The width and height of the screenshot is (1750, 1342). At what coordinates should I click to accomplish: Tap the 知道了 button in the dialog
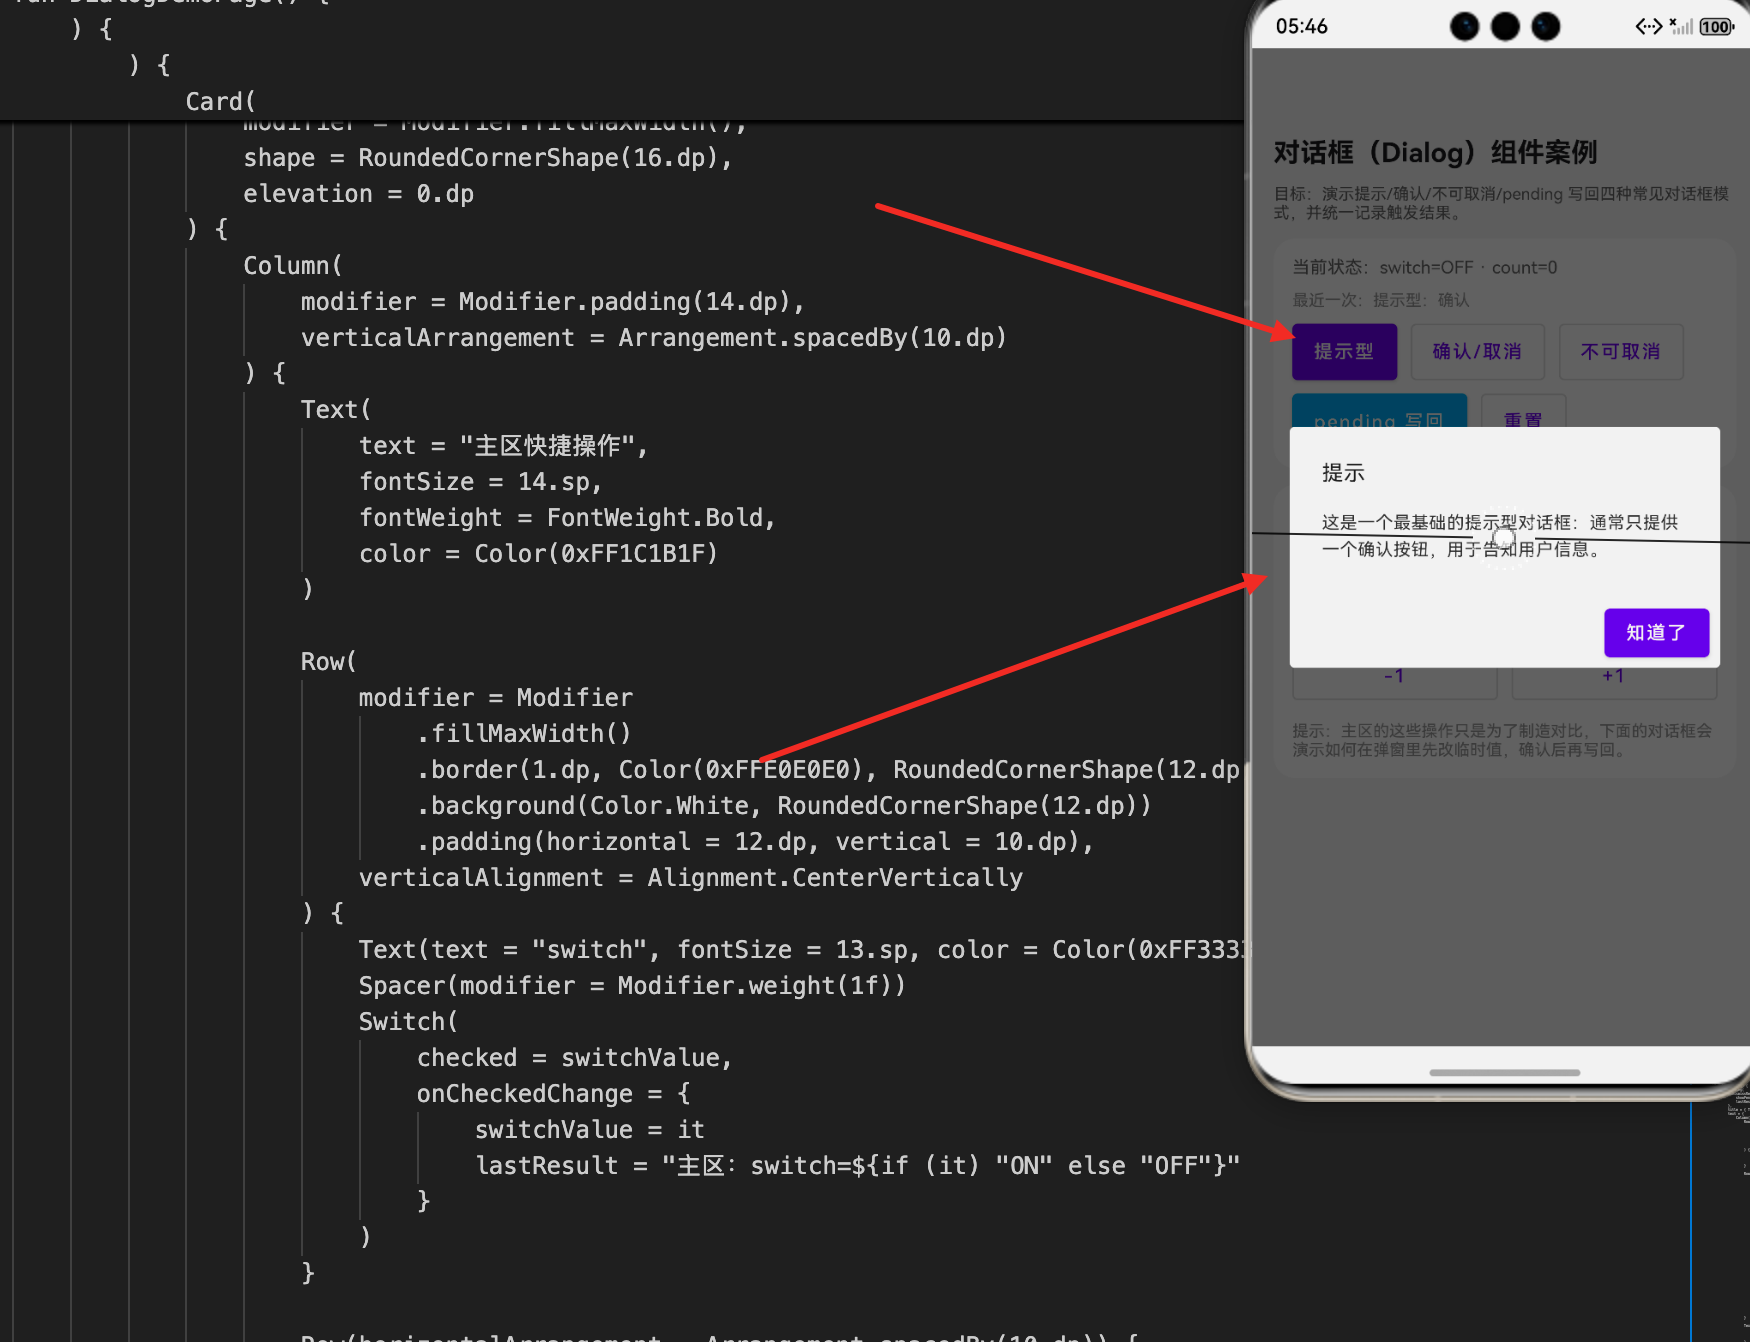(x=1656, y=632)
